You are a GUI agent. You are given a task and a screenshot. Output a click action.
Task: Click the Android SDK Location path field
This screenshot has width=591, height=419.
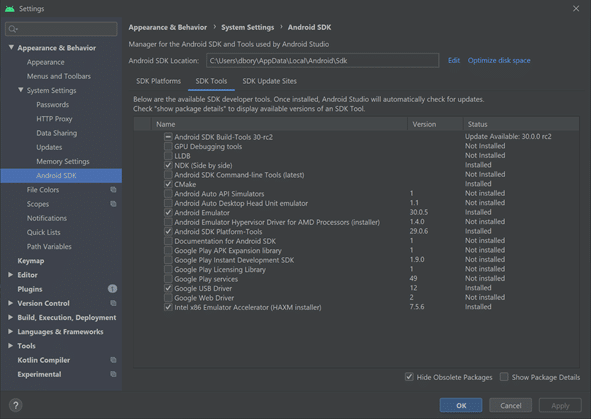(323, 60)
